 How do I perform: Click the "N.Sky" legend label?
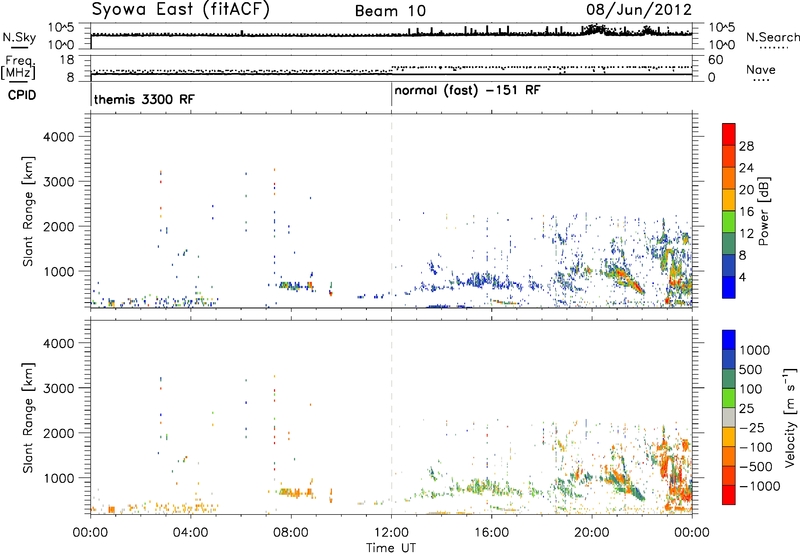[19, 37]
